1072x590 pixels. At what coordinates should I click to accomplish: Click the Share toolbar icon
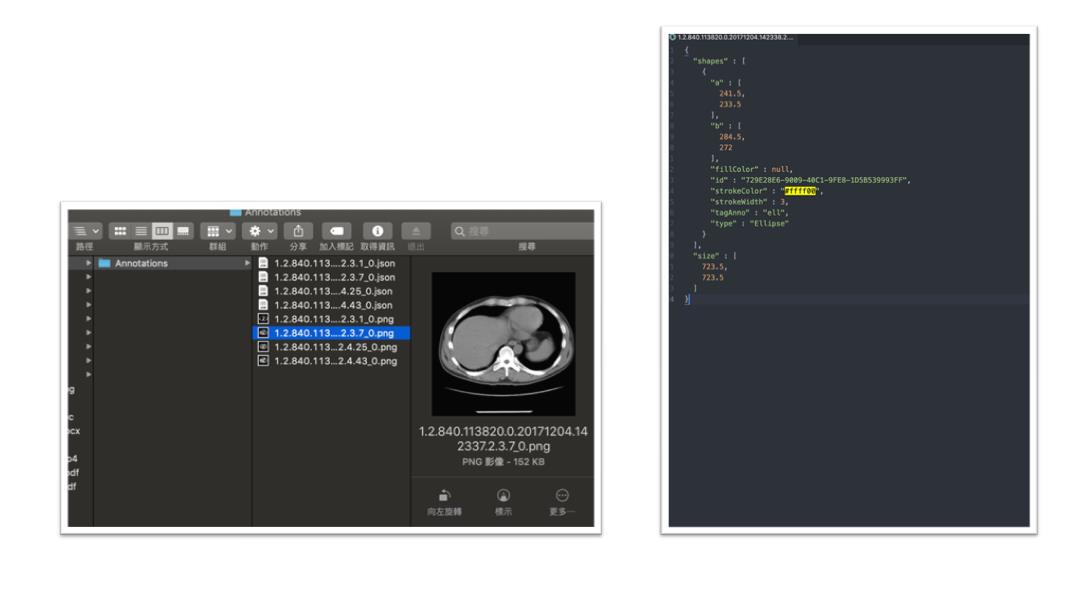298,231
